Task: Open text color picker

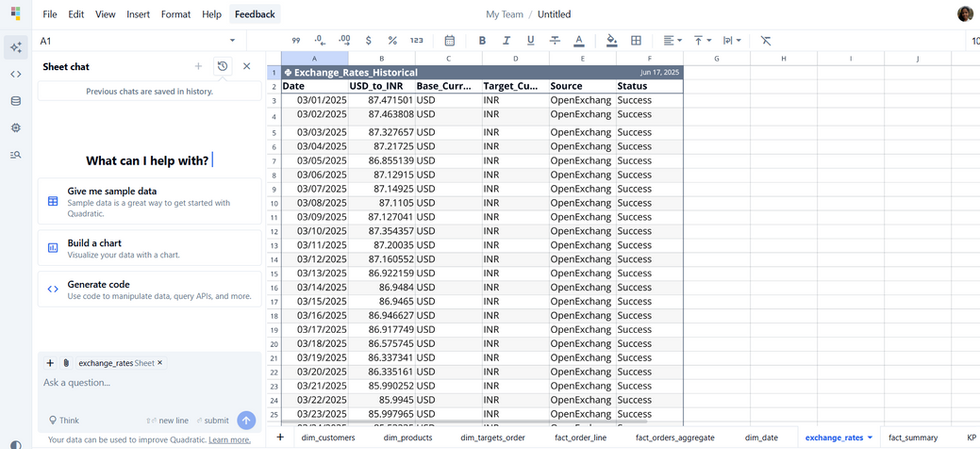Action: pos(579,41)
